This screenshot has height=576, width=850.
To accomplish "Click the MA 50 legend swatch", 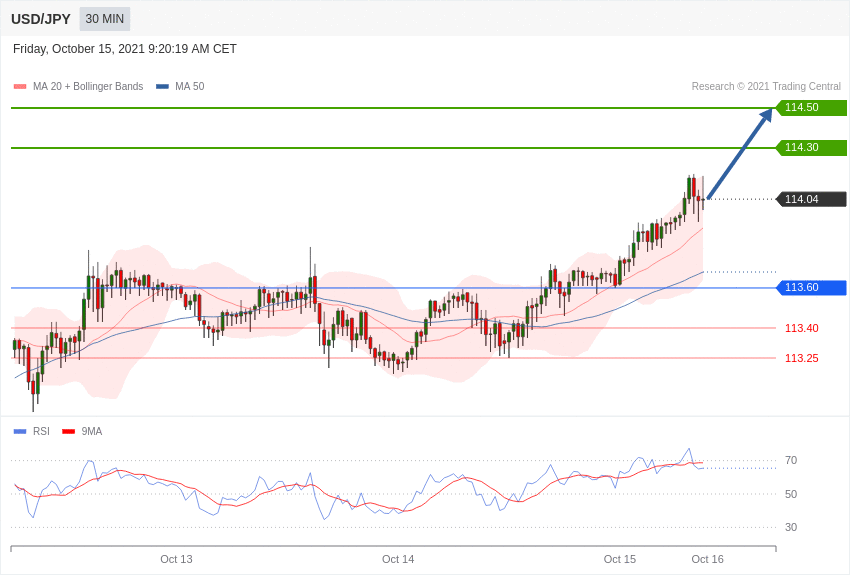I will 162,87.
